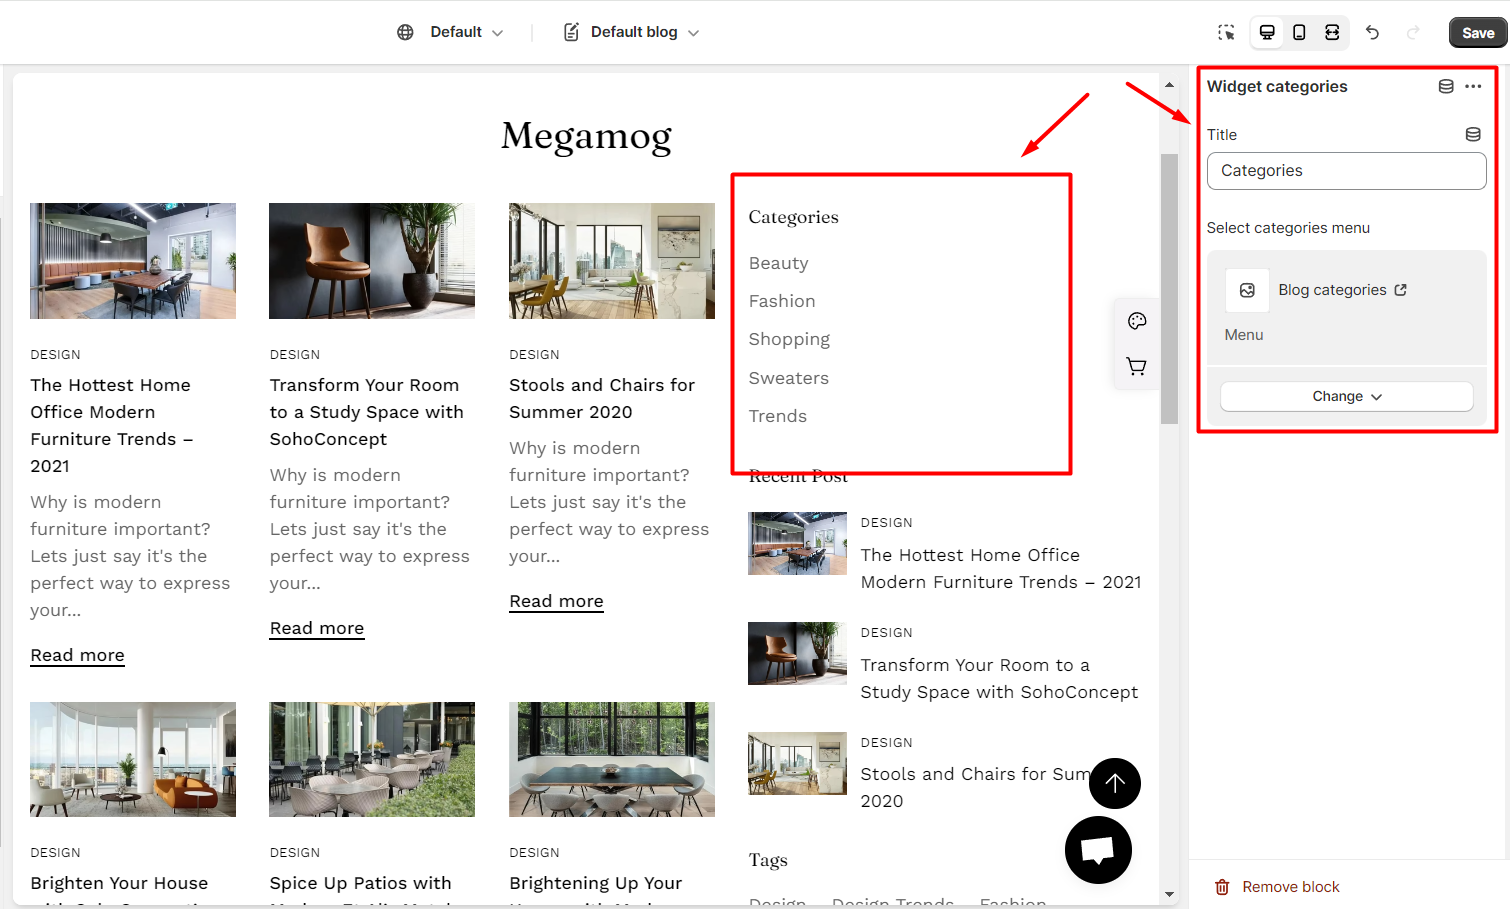This screenshot has width=1510, height=909.
Task: Undo the last change
Action: tap(1372, 32)
